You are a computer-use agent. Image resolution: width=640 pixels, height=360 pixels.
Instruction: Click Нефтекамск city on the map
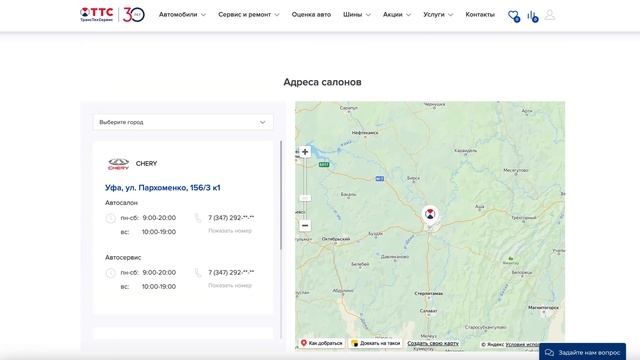(365, 133)
